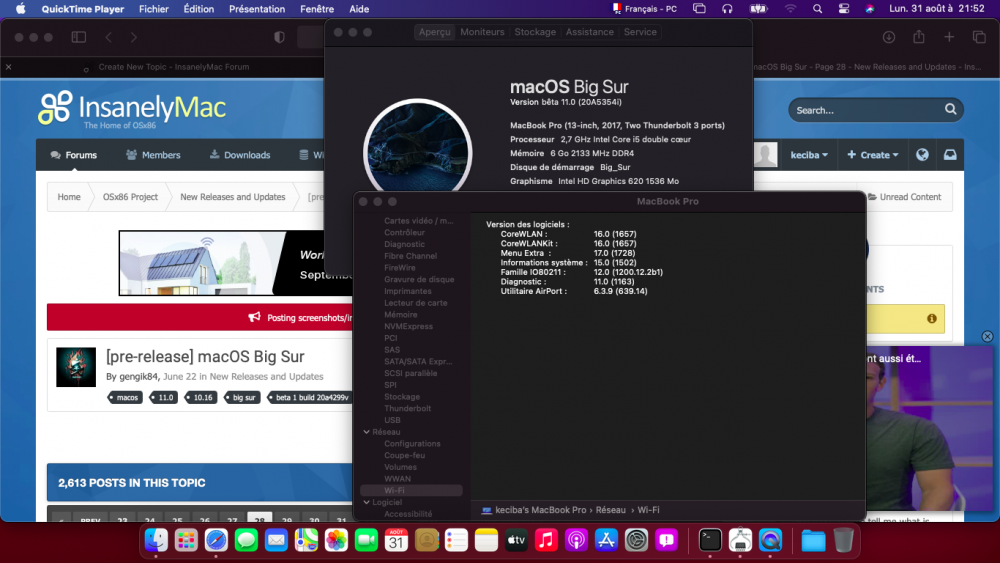The image size is (1000, 563).
Task: Click the Safari sidebar toggle icon
Action: [79, 37]
